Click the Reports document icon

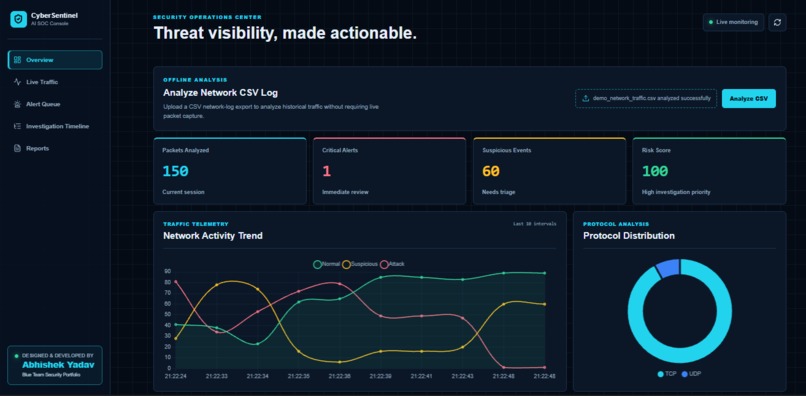(x=17, y=148)
